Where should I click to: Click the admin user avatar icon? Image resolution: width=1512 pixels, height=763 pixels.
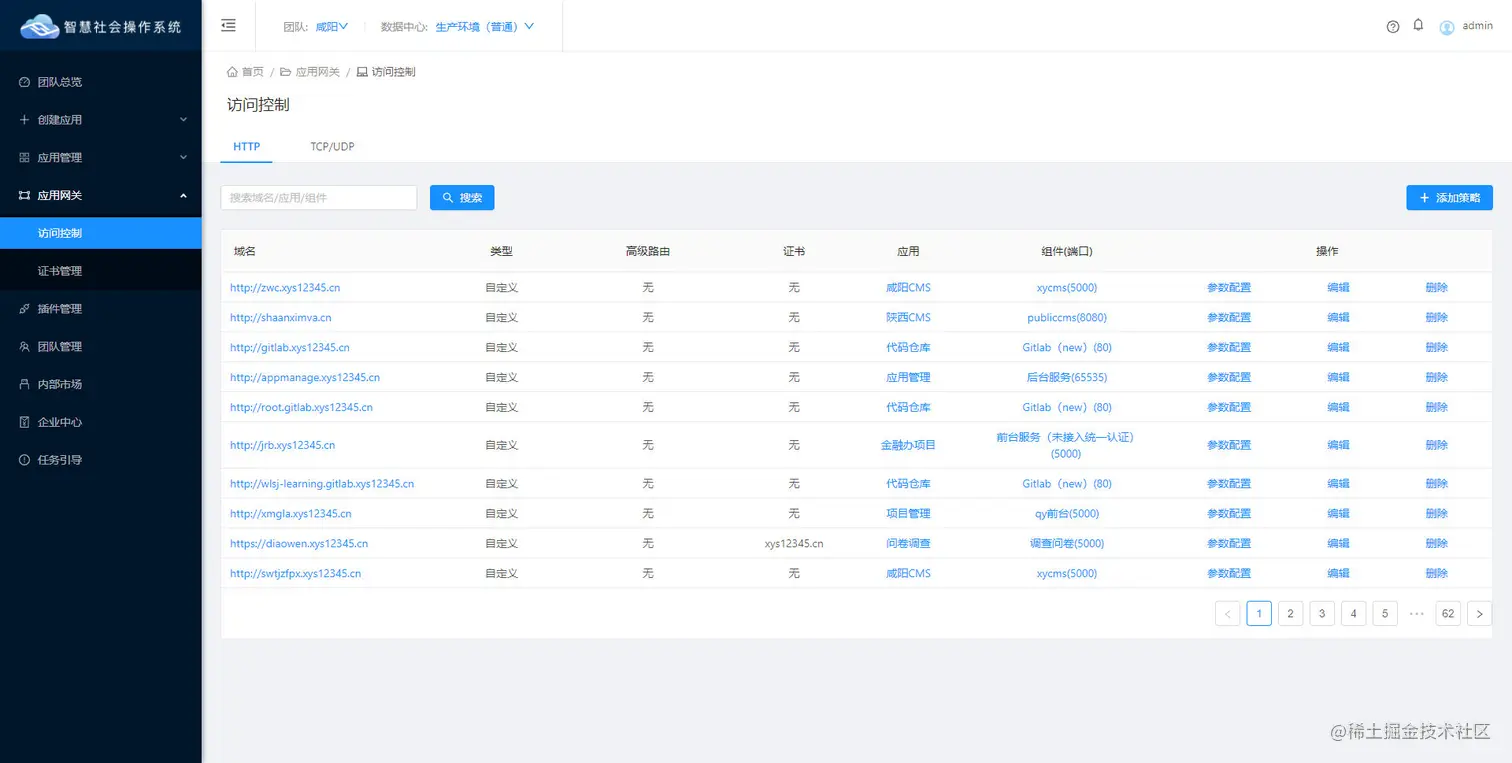(1447, 27)
